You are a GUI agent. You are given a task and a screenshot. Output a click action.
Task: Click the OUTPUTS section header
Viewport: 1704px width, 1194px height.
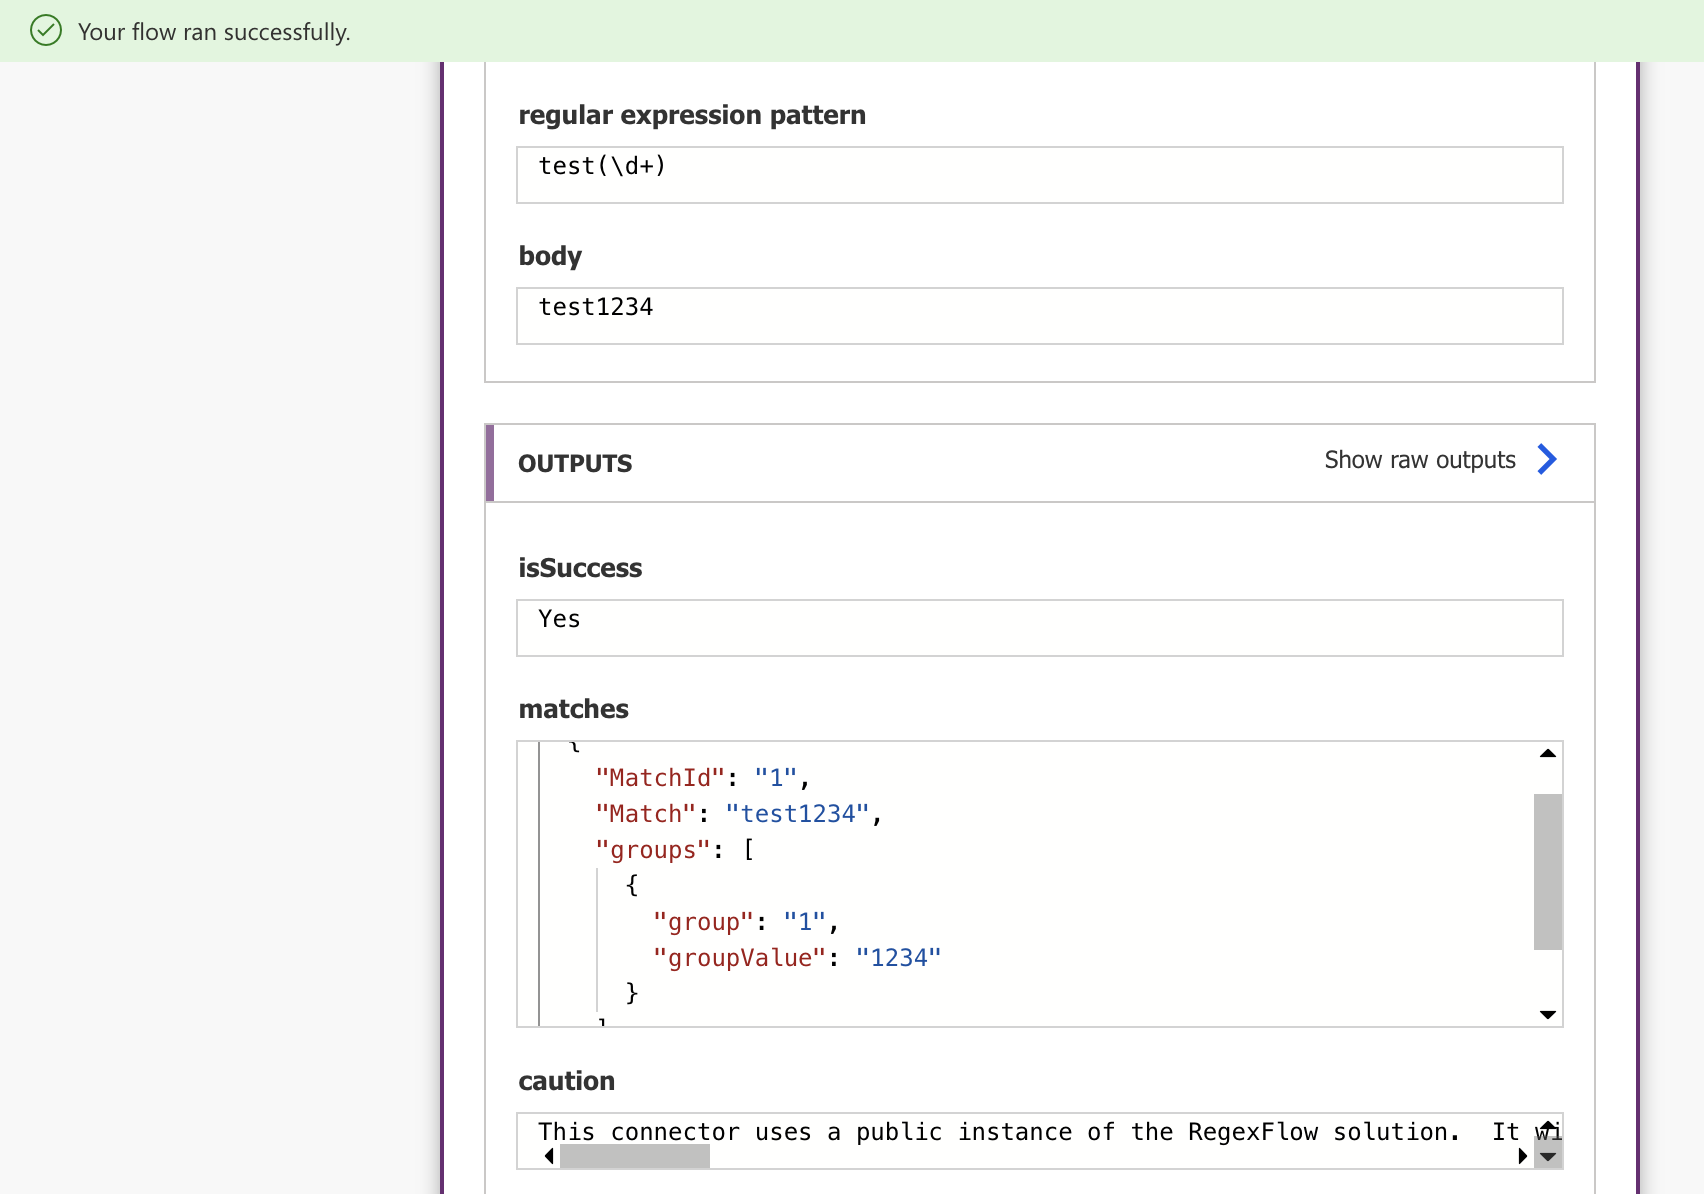point(575,464)
